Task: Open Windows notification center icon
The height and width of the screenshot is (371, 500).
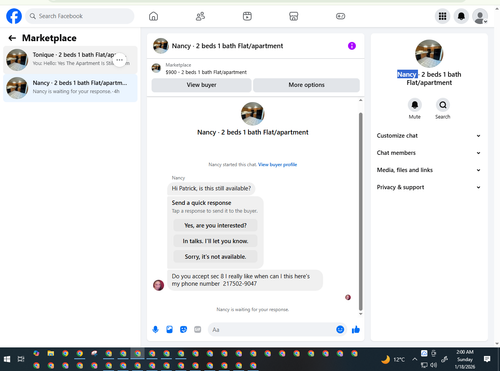Action: coord(487,359)
